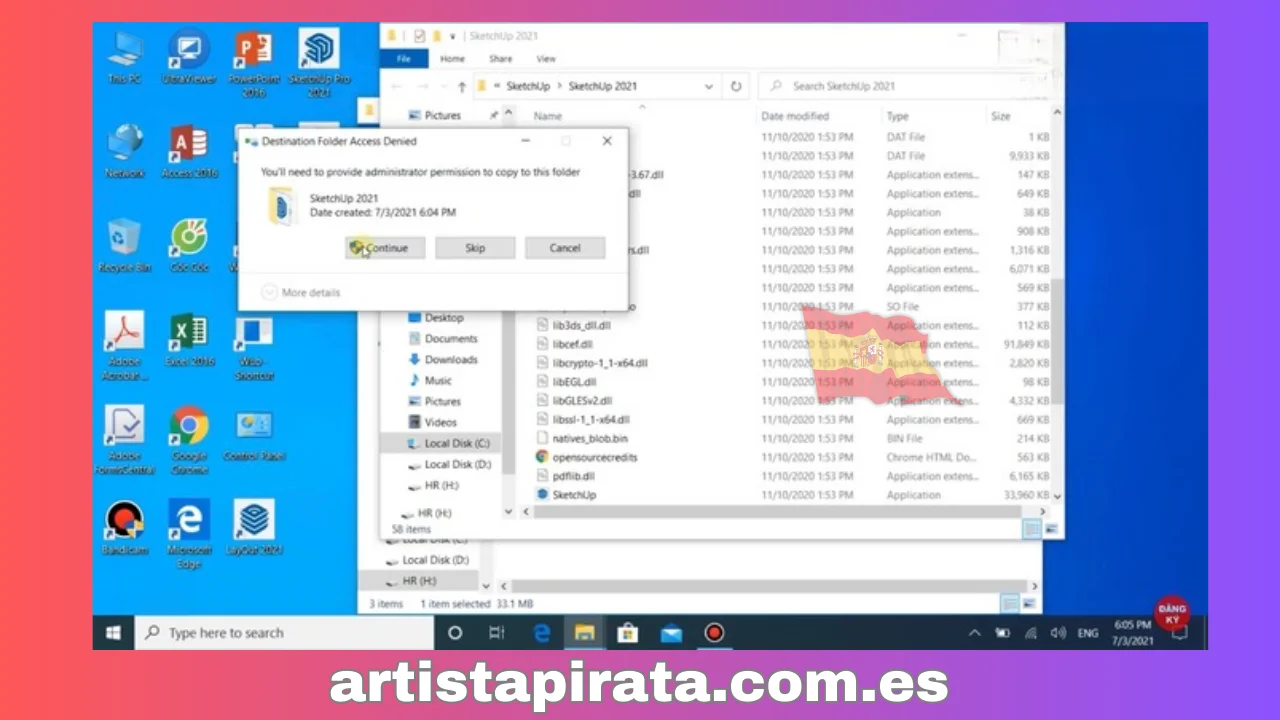
Task: Select Downloads in the navigation pane
Action: click(x=451, y=359)
